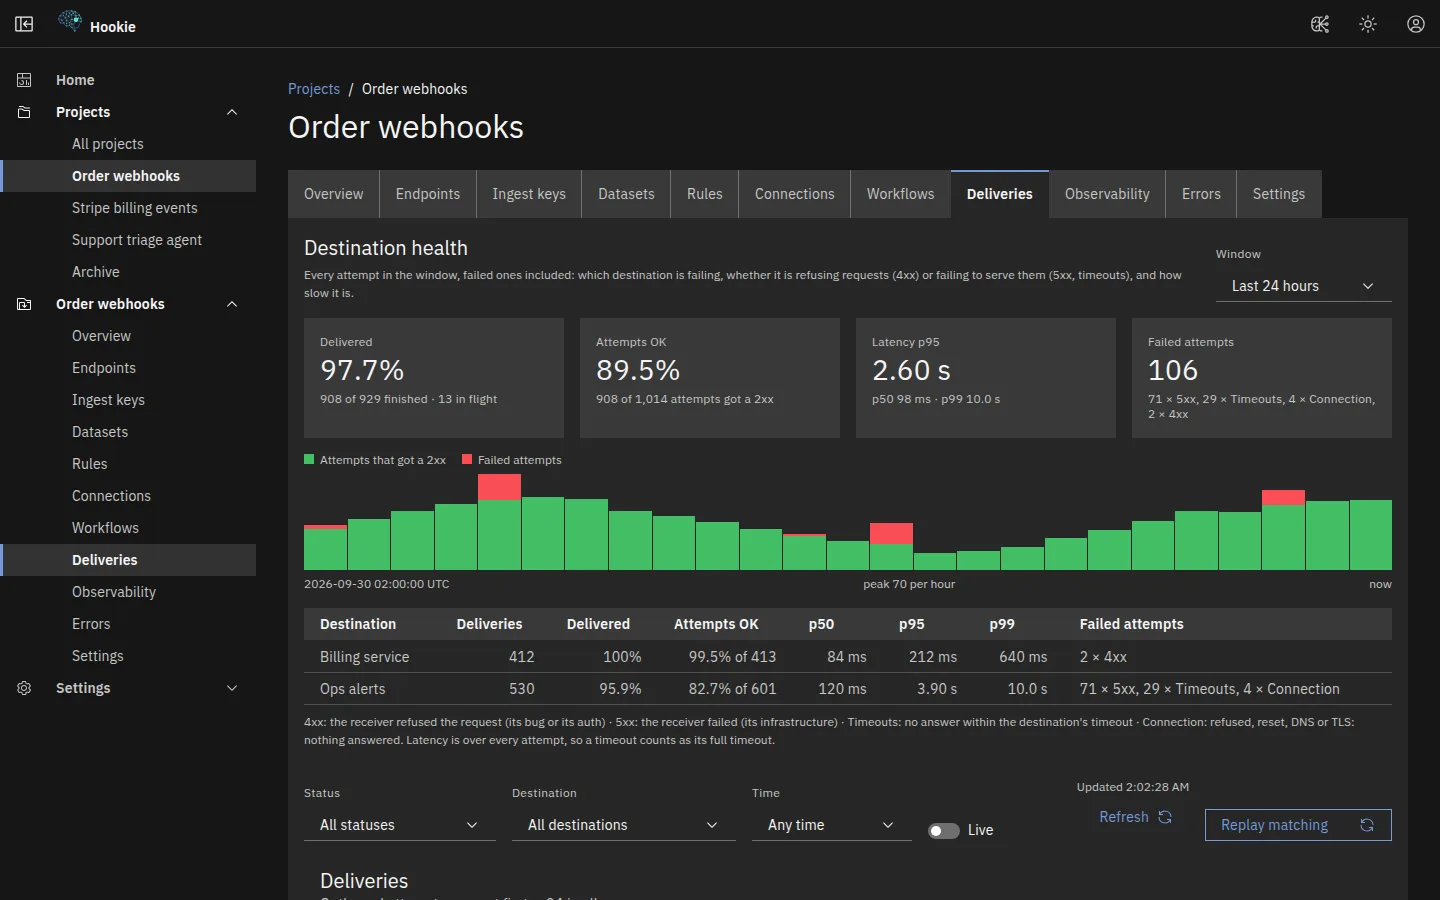This screenshot has height=900, width=1440.
Task: Expand the Settings section chevron in sidebar
Action: pyautogui.click(x=232, y=688)
